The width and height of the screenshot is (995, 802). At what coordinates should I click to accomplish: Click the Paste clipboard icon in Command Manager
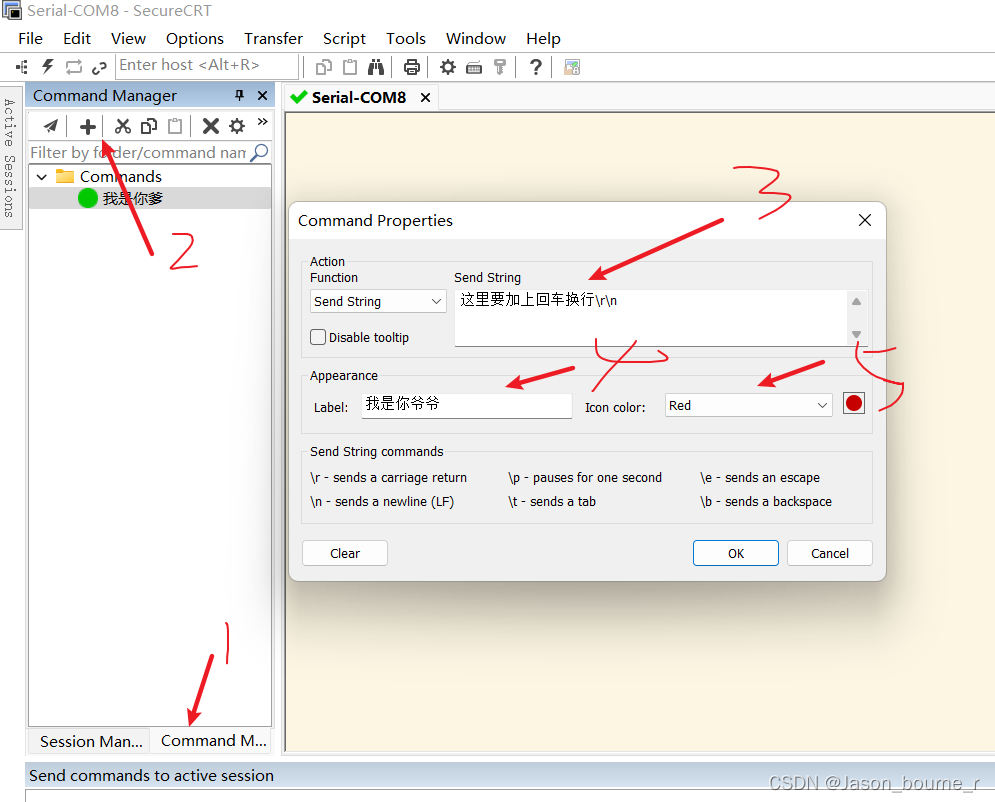point(175,126)
